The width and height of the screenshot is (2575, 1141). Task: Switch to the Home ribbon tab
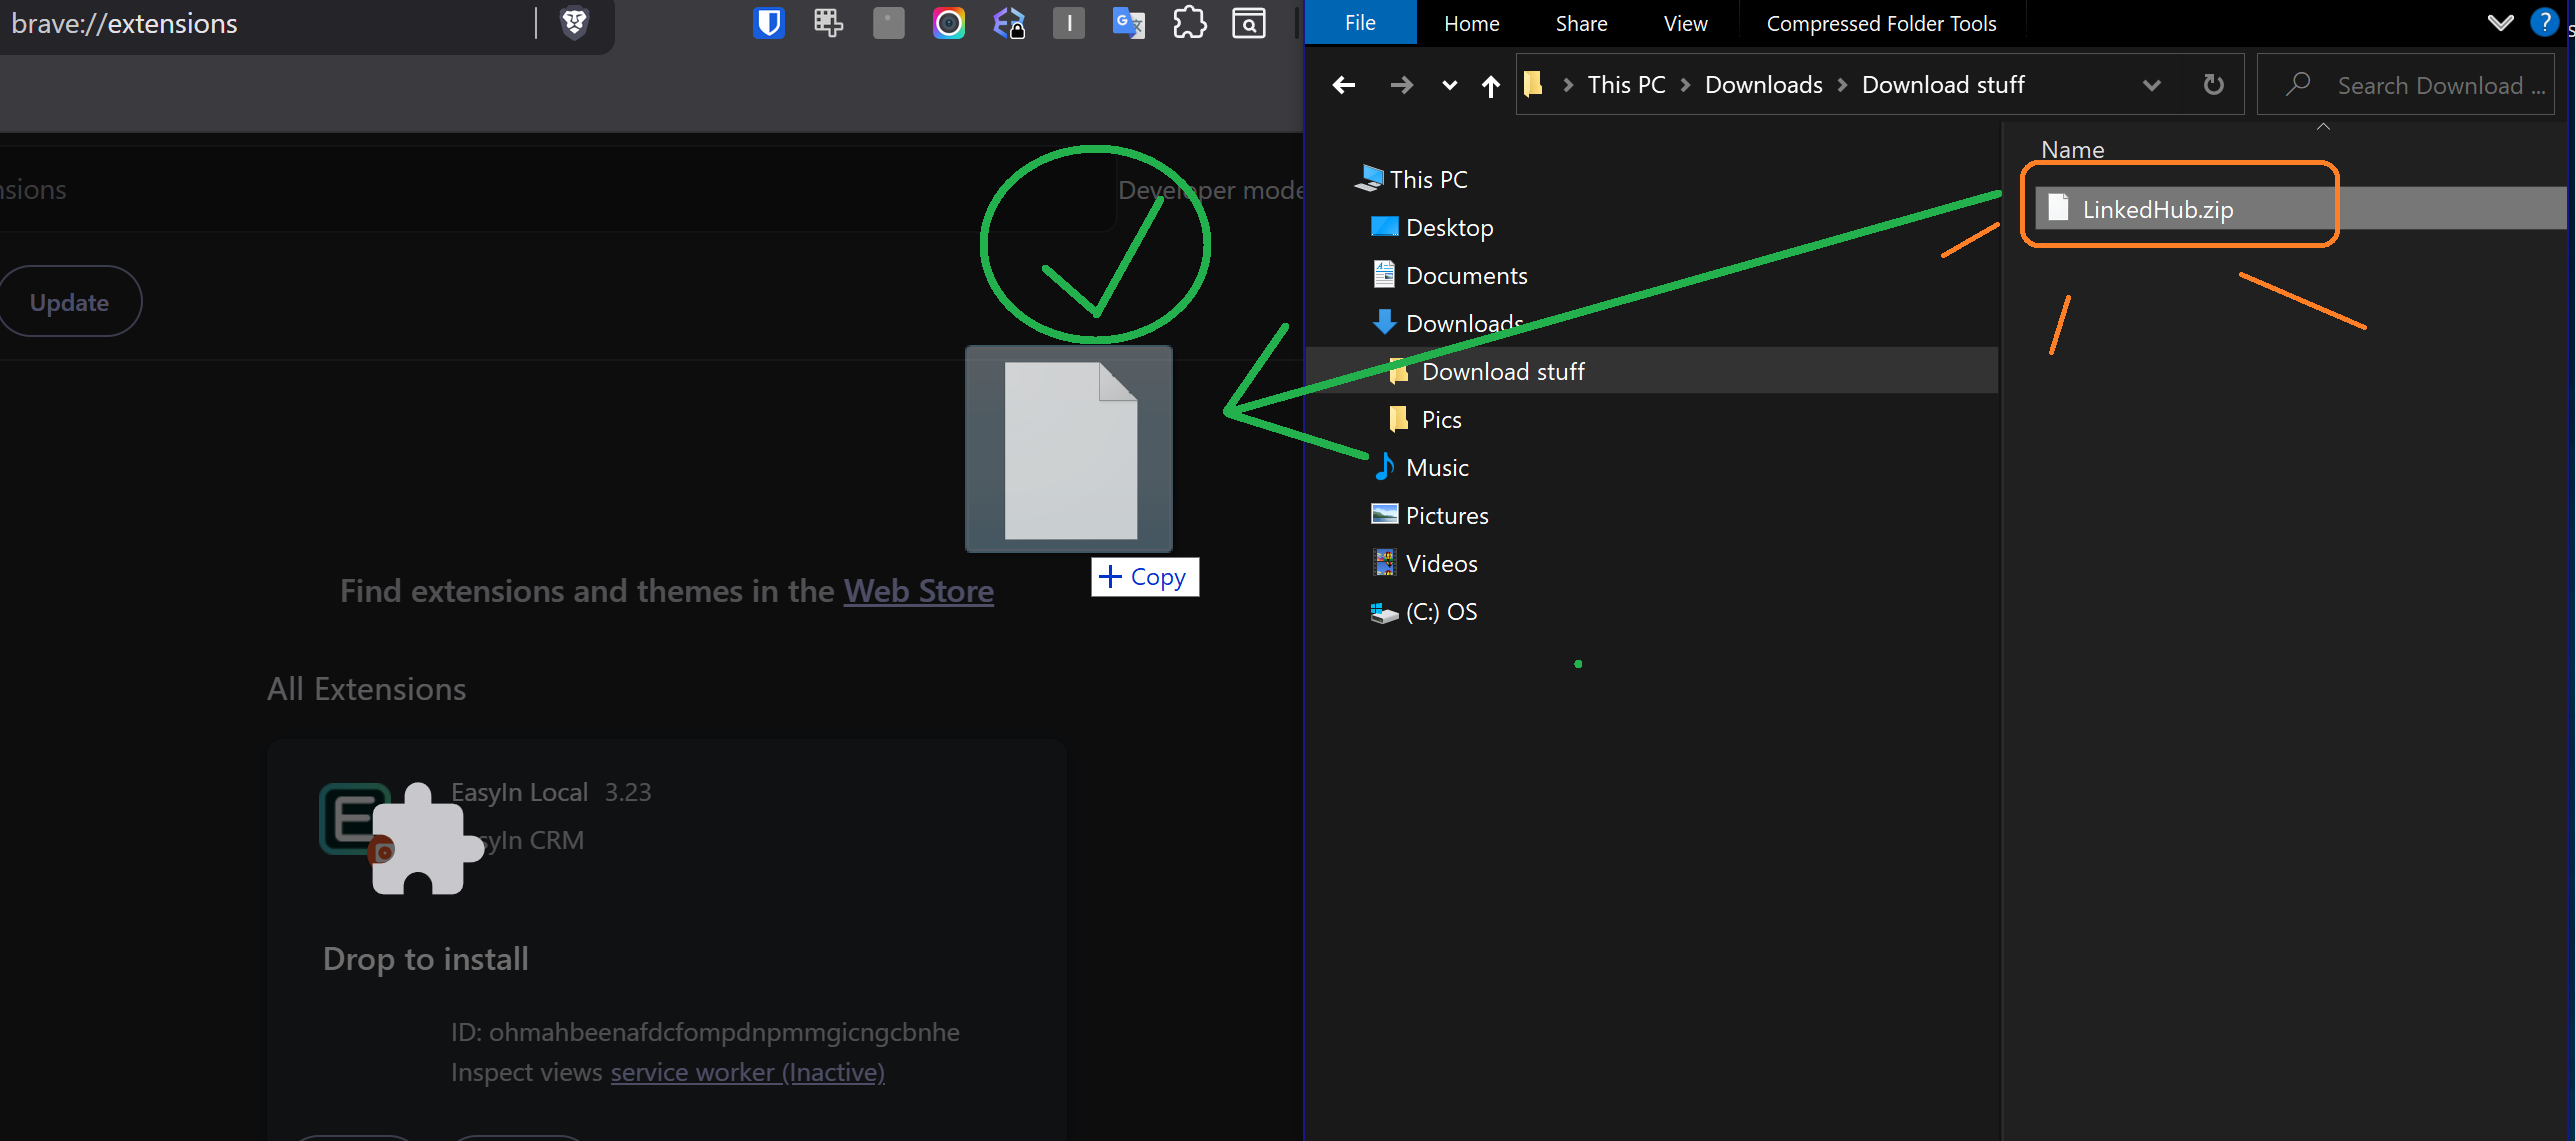pyautogui.click(x=1471, y=23)
